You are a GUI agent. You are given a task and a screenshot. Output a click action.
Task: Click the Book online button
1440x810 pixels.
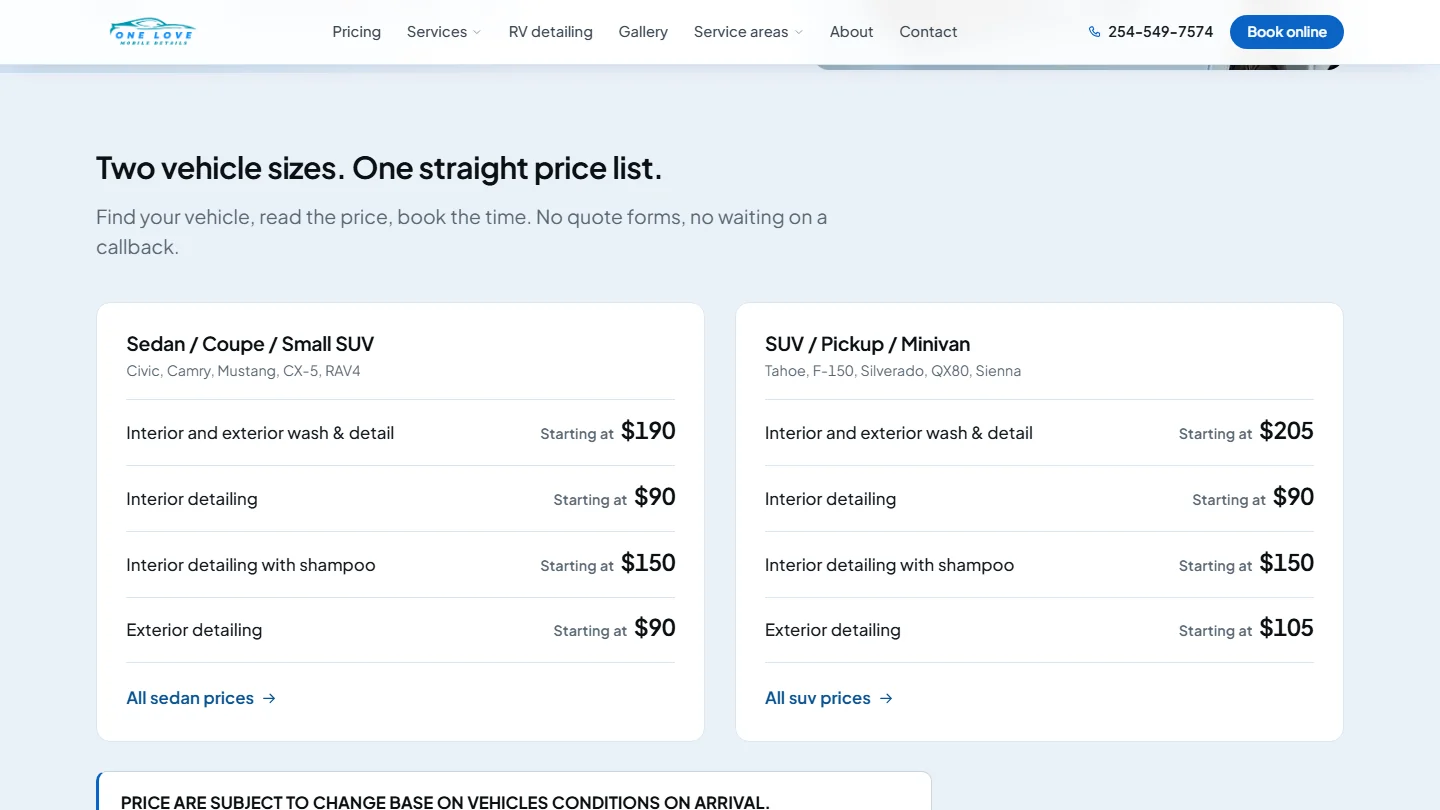(1286, 32)
